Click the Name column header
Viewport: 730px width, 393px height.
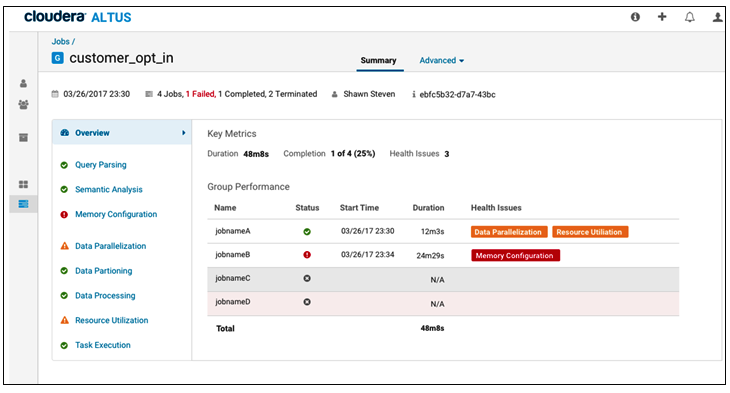225,208
